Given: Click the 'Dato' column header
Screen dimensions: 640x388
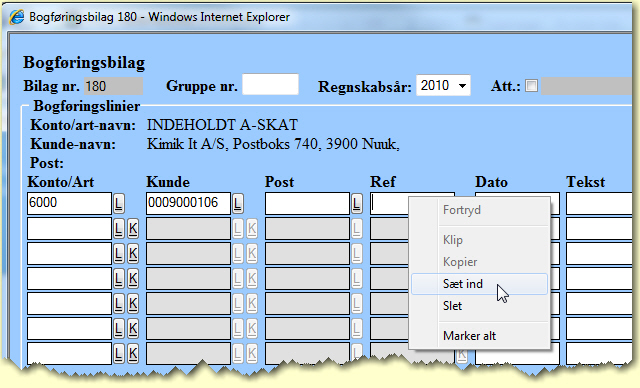Looking at the screenshot, I should click(x=491, y=182).
